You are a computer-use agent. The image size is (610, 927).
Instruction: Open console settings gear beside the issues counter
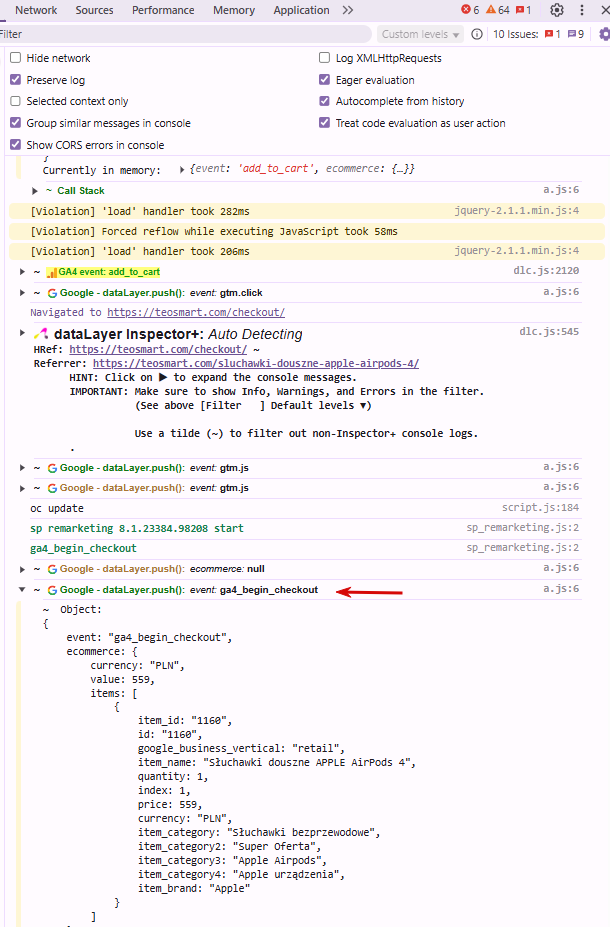pyautogui.click(x=604, y=34)
